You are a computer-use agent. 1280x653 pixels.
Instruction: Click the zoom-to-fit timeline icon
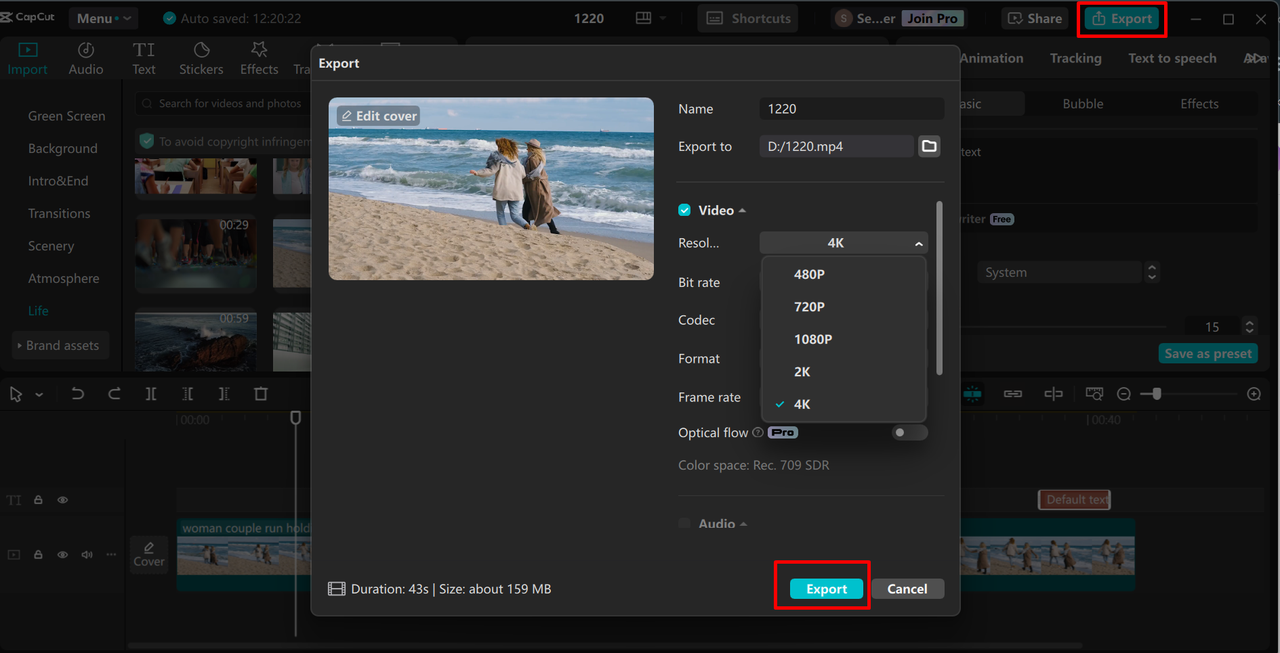(x=1094, y=394)
